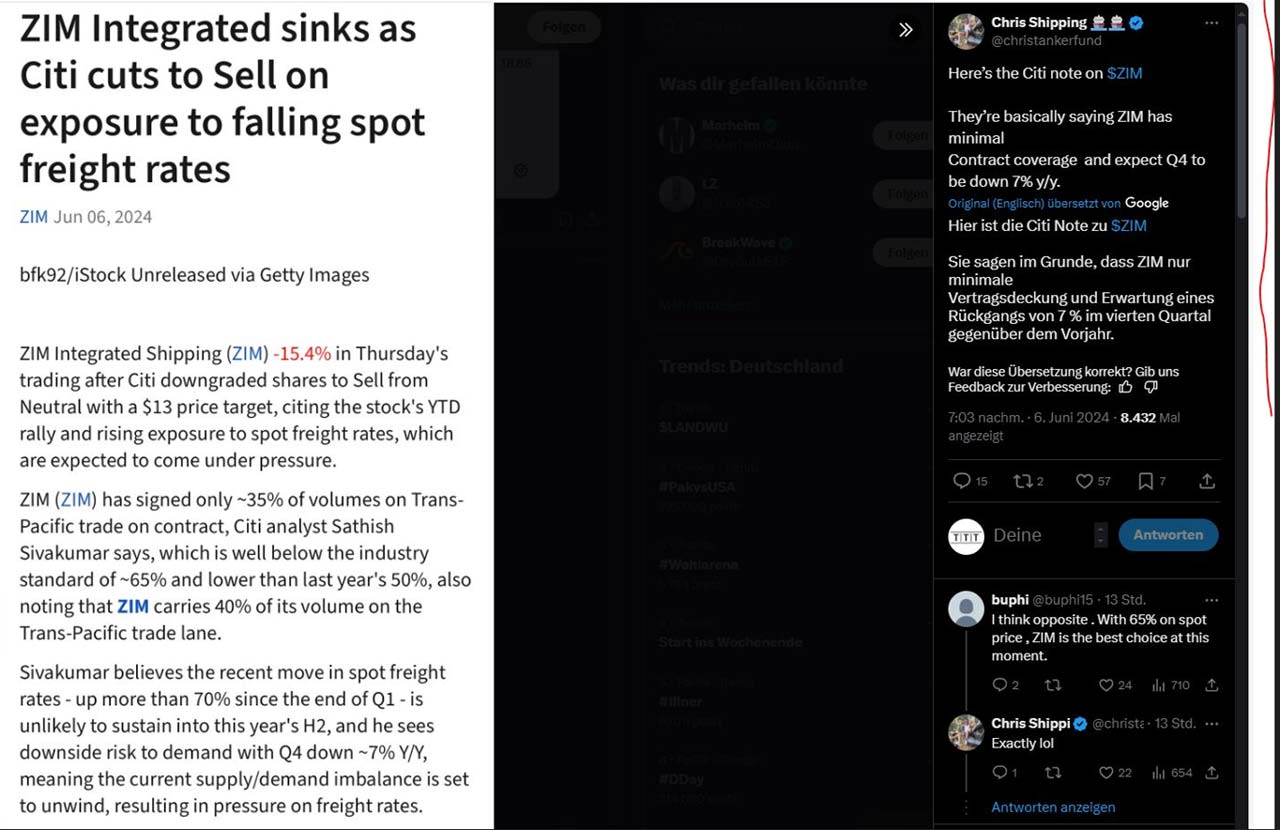Viewport: 1280px width, 830px height.
Task: Expand replies via 'Antworten anzeigen'
Action: pos(1053,807)
